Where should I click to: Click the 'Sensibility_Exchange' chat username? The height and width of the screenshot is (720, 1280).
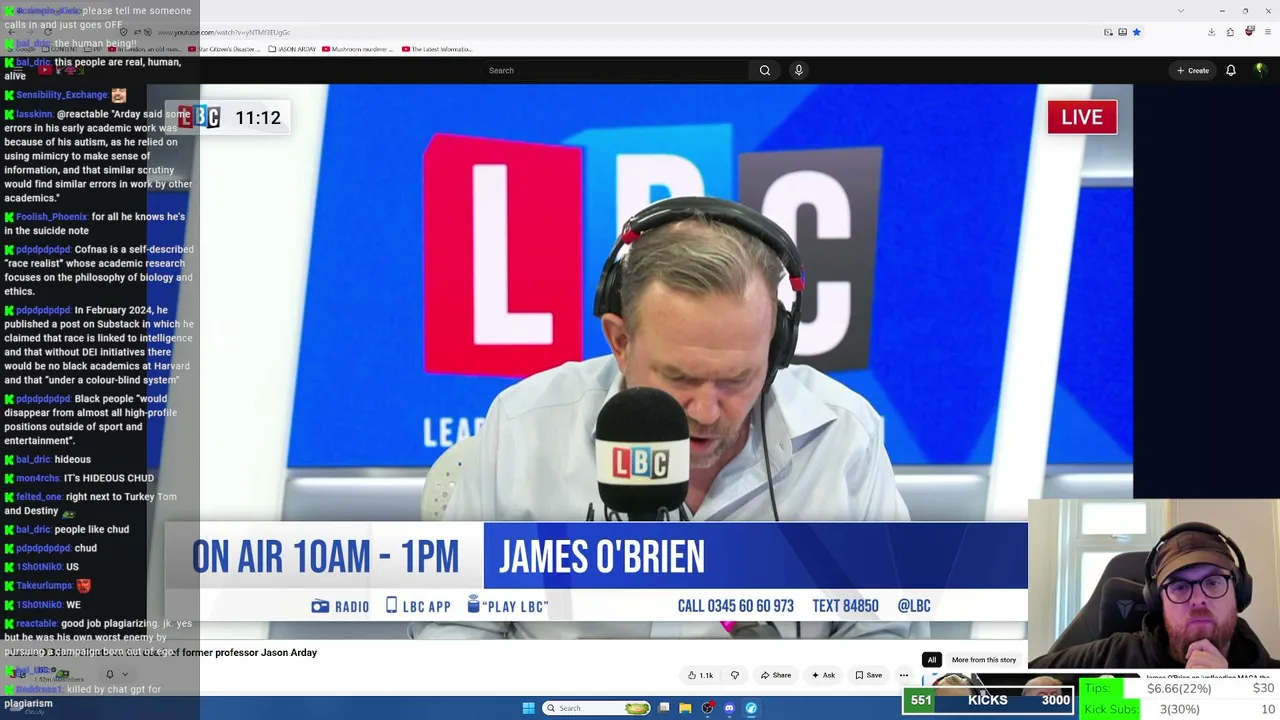(61, 95)
